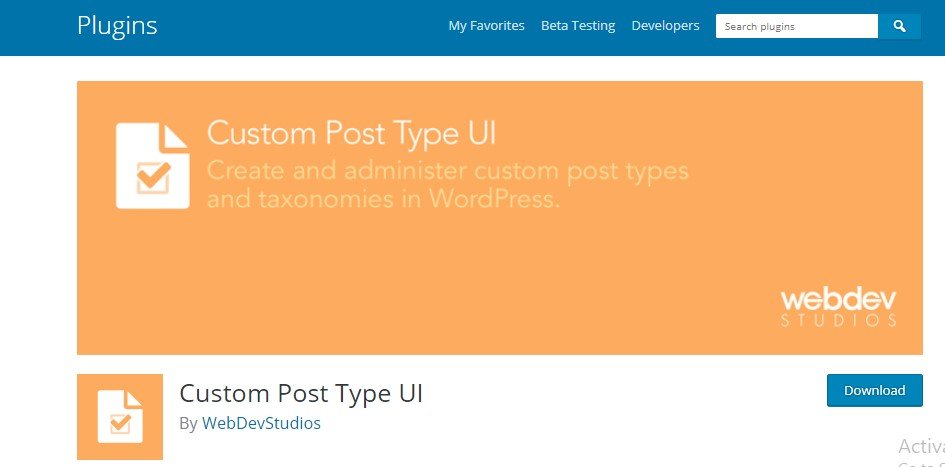Click the checkmark in the small plugin icon
The height and width of the screenshot is (467, 945).
coord(120,423)
